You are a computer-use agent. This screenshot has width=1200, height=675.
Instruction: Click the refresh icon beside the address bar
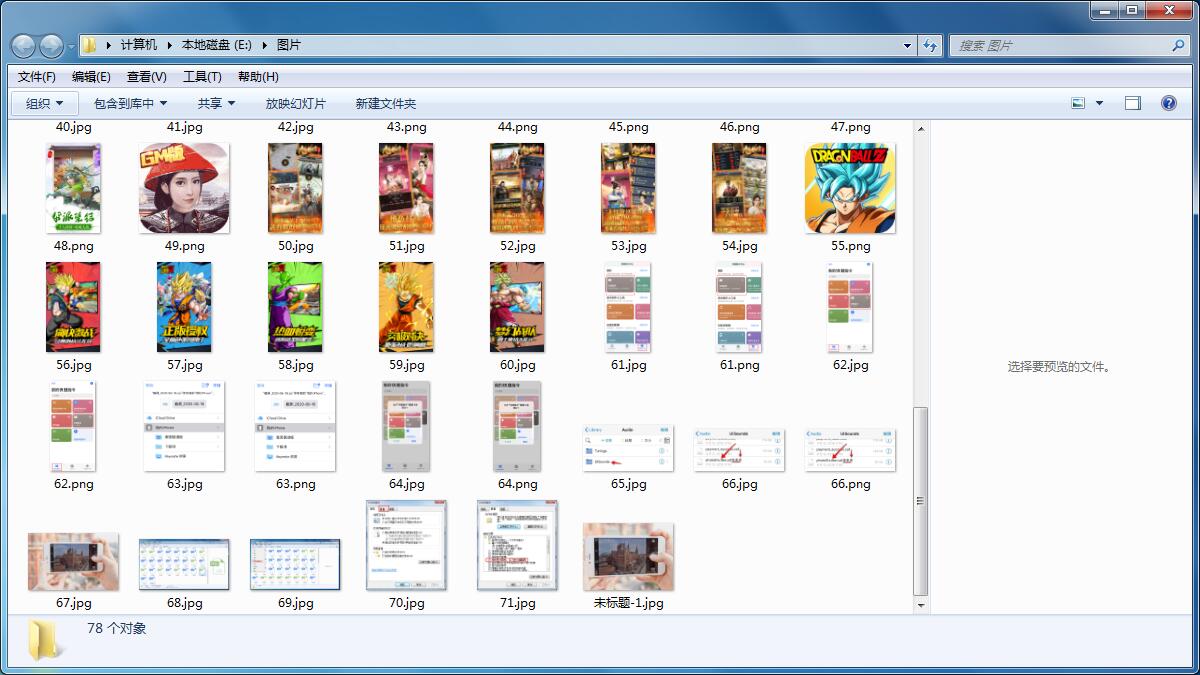point(931,45)
